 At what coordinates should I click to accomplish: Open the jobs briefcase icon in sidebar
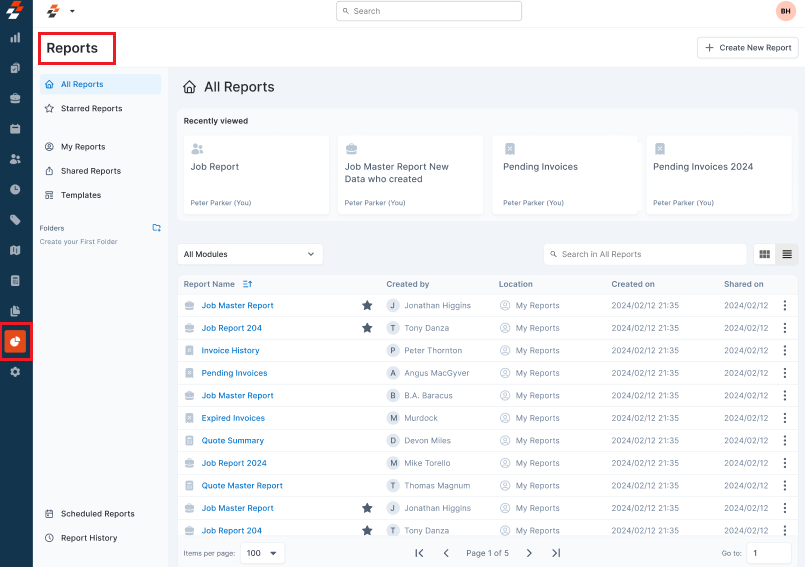pyautogui.click(x=15, y=98)
